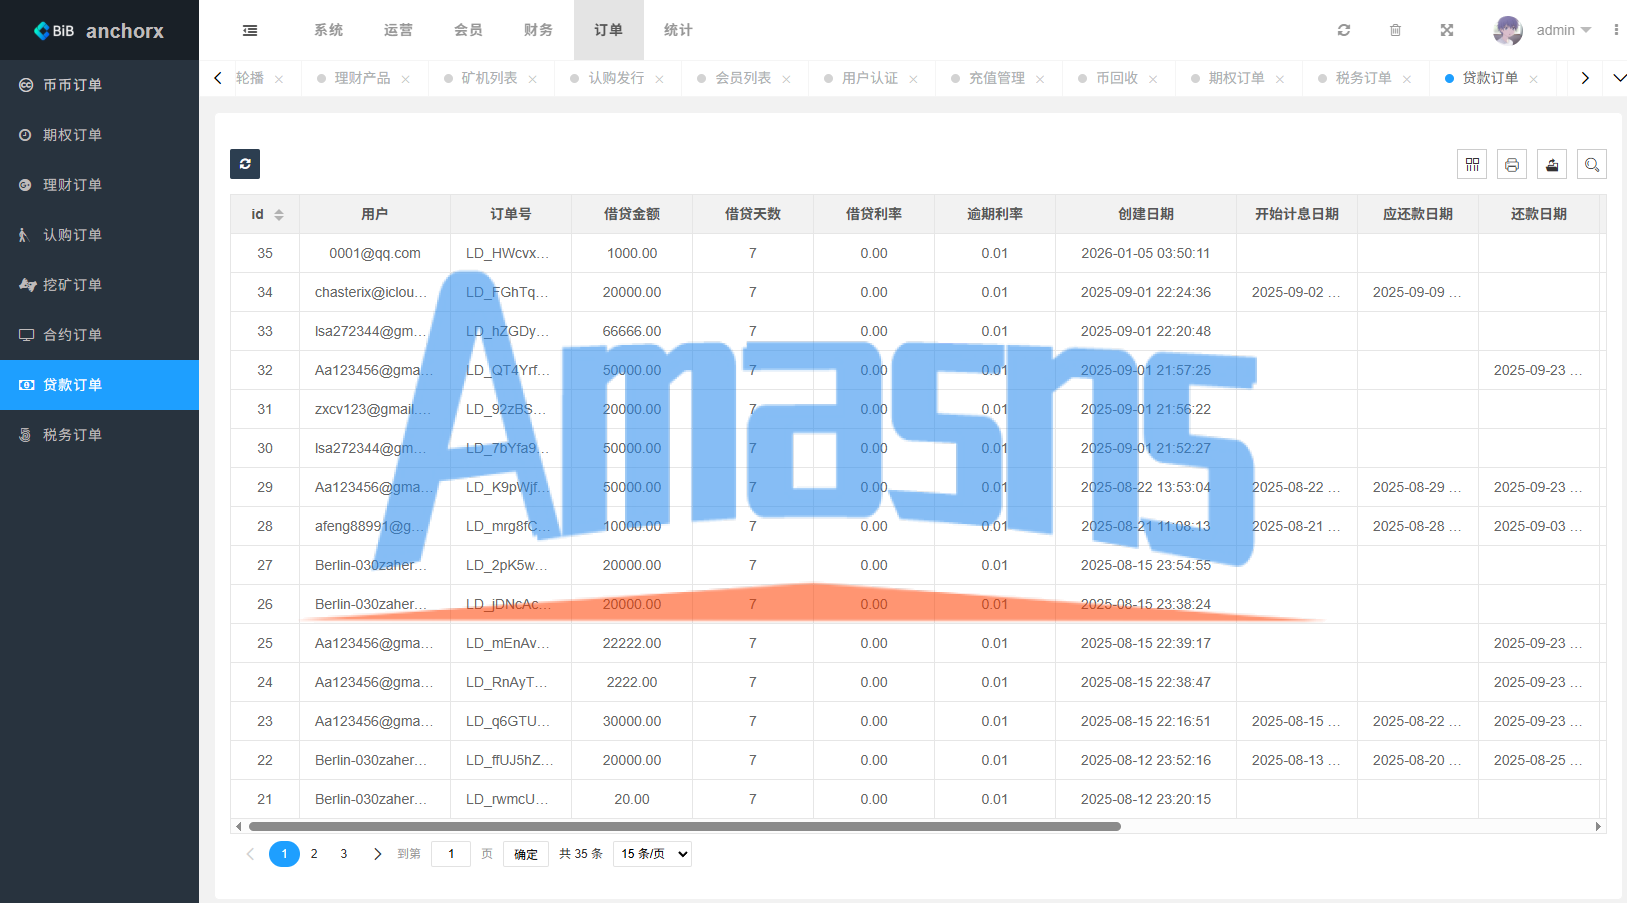Go to page 2 of the table
Screen dimensions: 1627x903
tap(314, 854)
